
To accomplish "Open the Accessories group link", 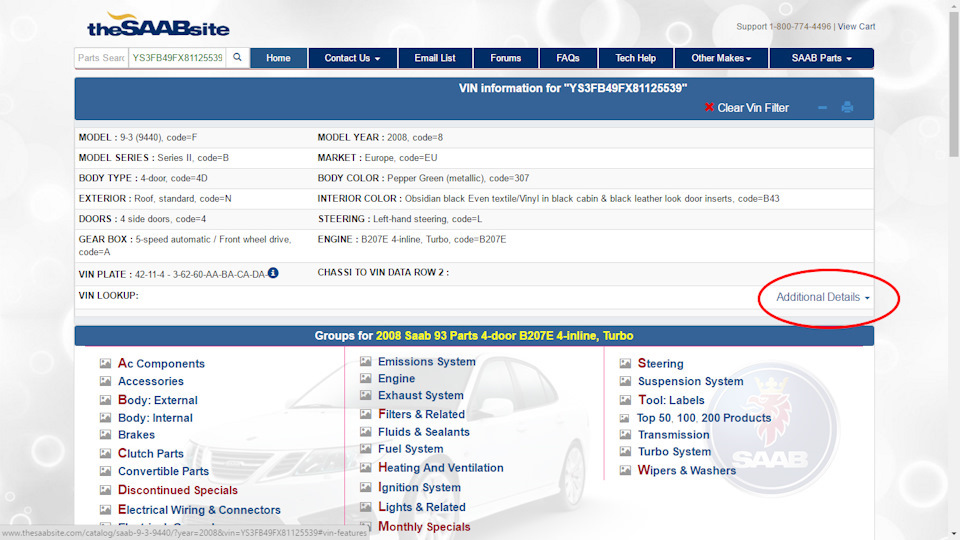I will pyautogui.click(x=151, y=381).
